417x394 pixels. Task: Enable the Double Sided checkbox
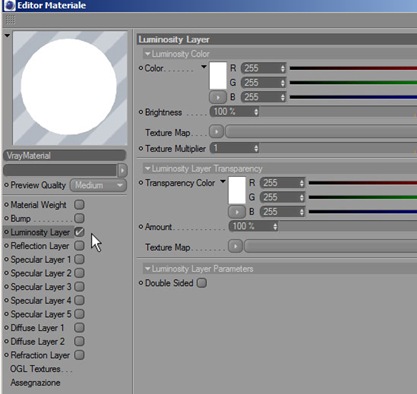click(x=202, y=283)
